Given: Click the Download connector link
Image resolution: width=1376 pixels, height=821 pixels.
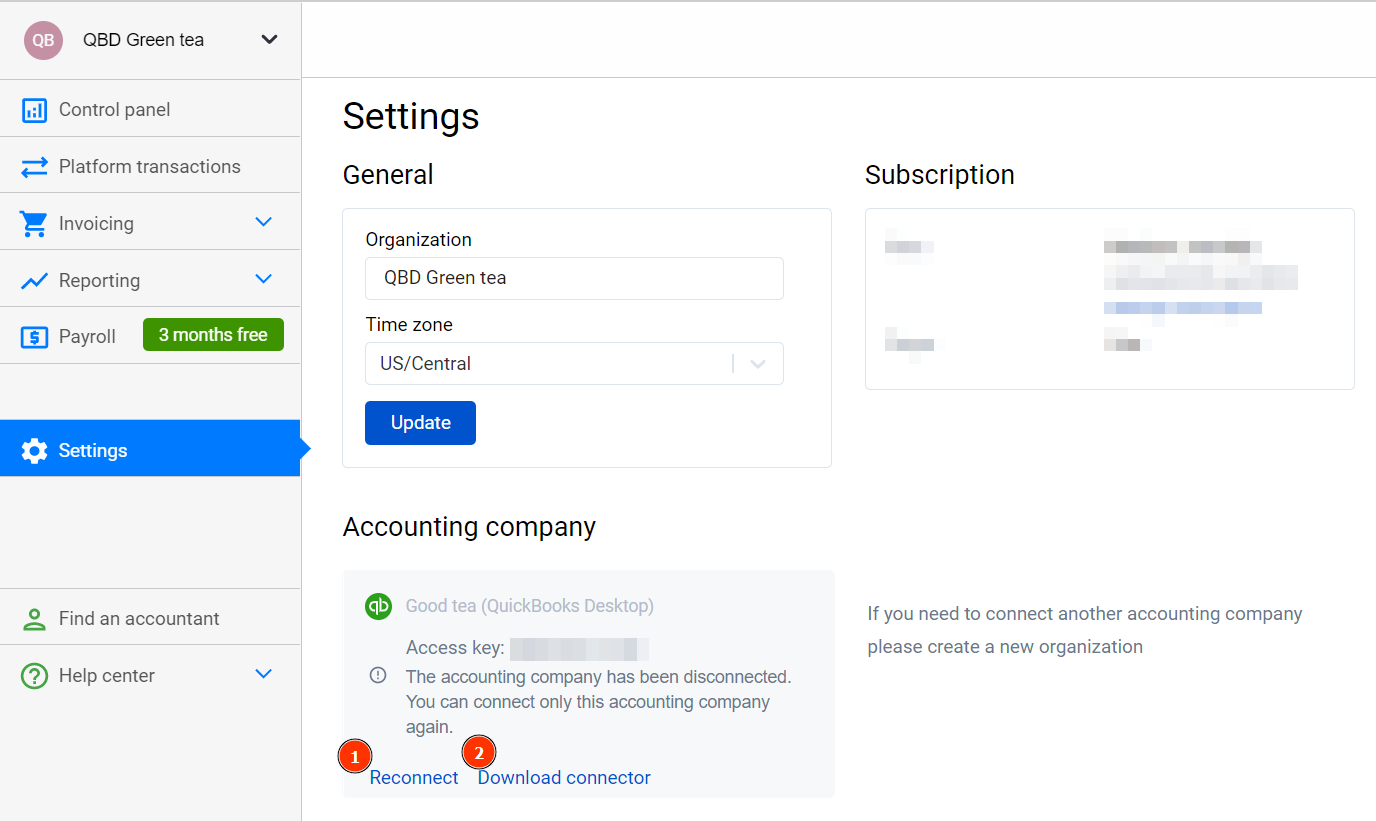Looking at the screenshot, I should (564, 778).
